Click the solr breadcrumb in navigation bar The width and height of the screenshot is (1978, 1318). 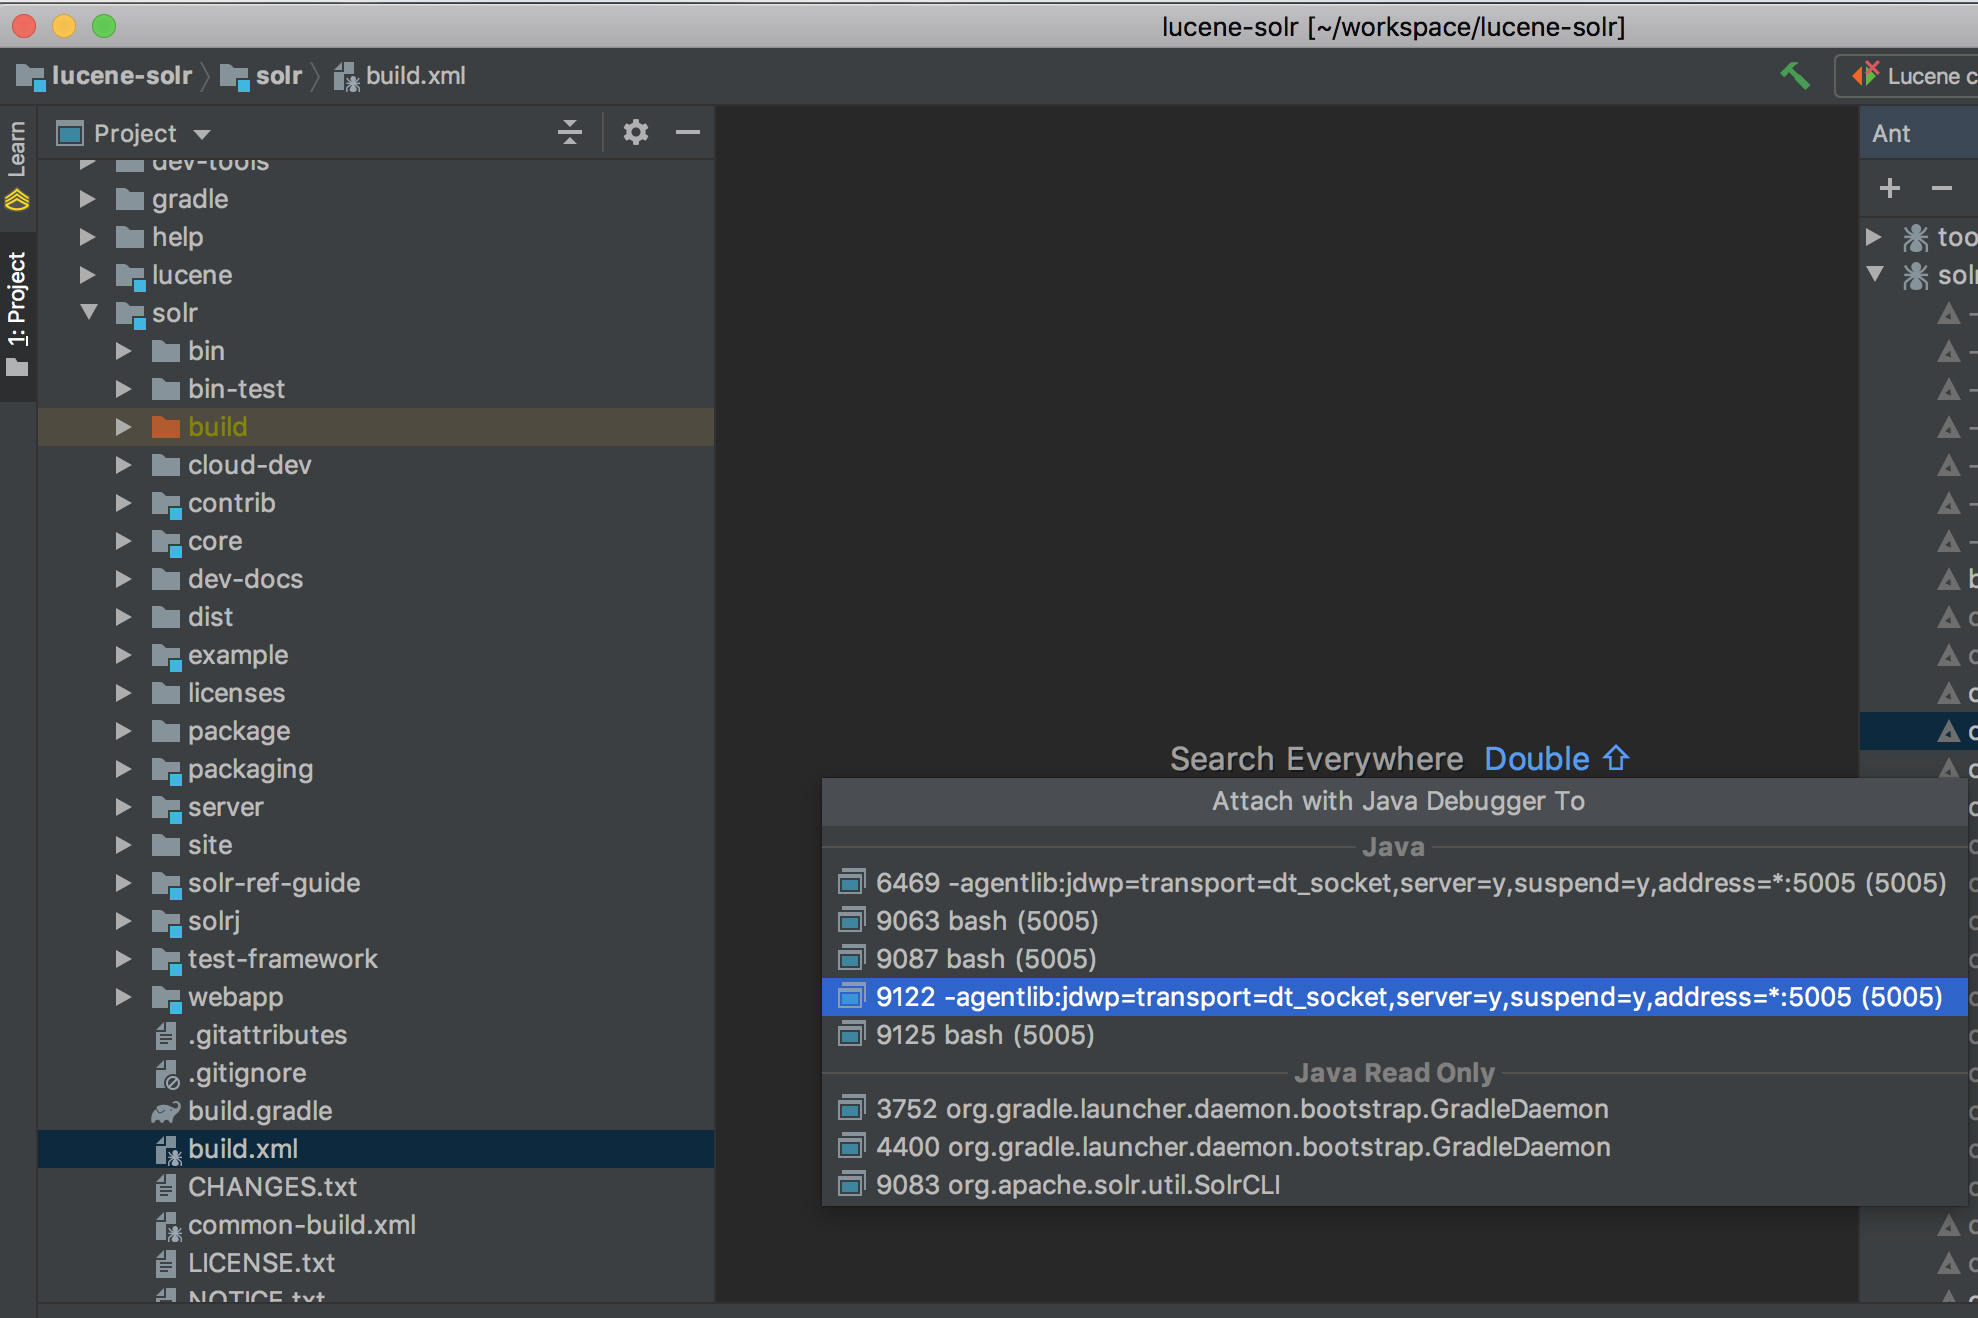[x=277, y=76]
